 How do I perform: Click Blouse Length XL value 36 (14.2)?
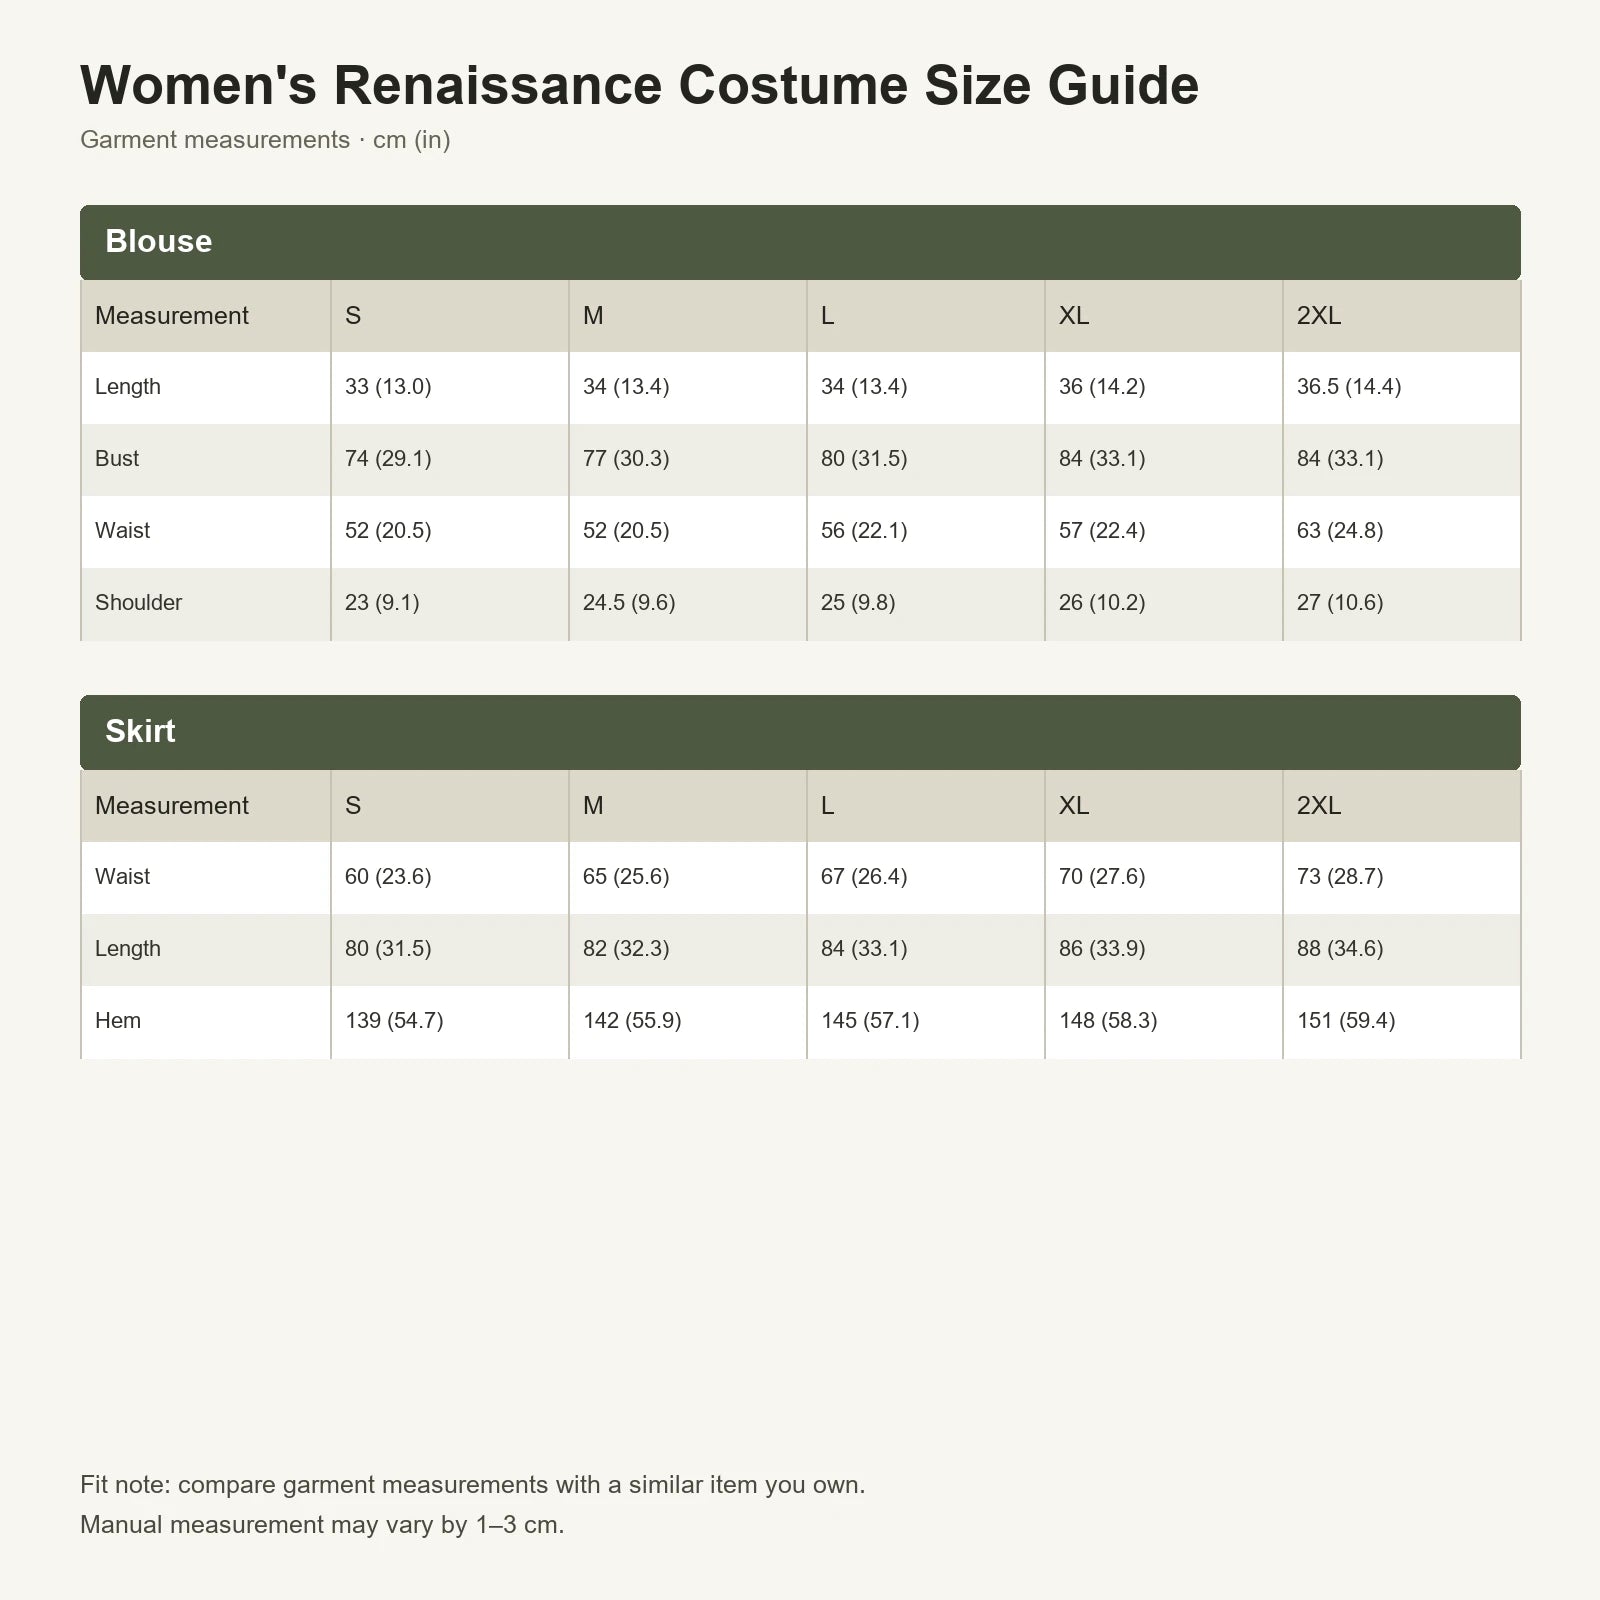pyautogui.click(x=1102, y=387)
